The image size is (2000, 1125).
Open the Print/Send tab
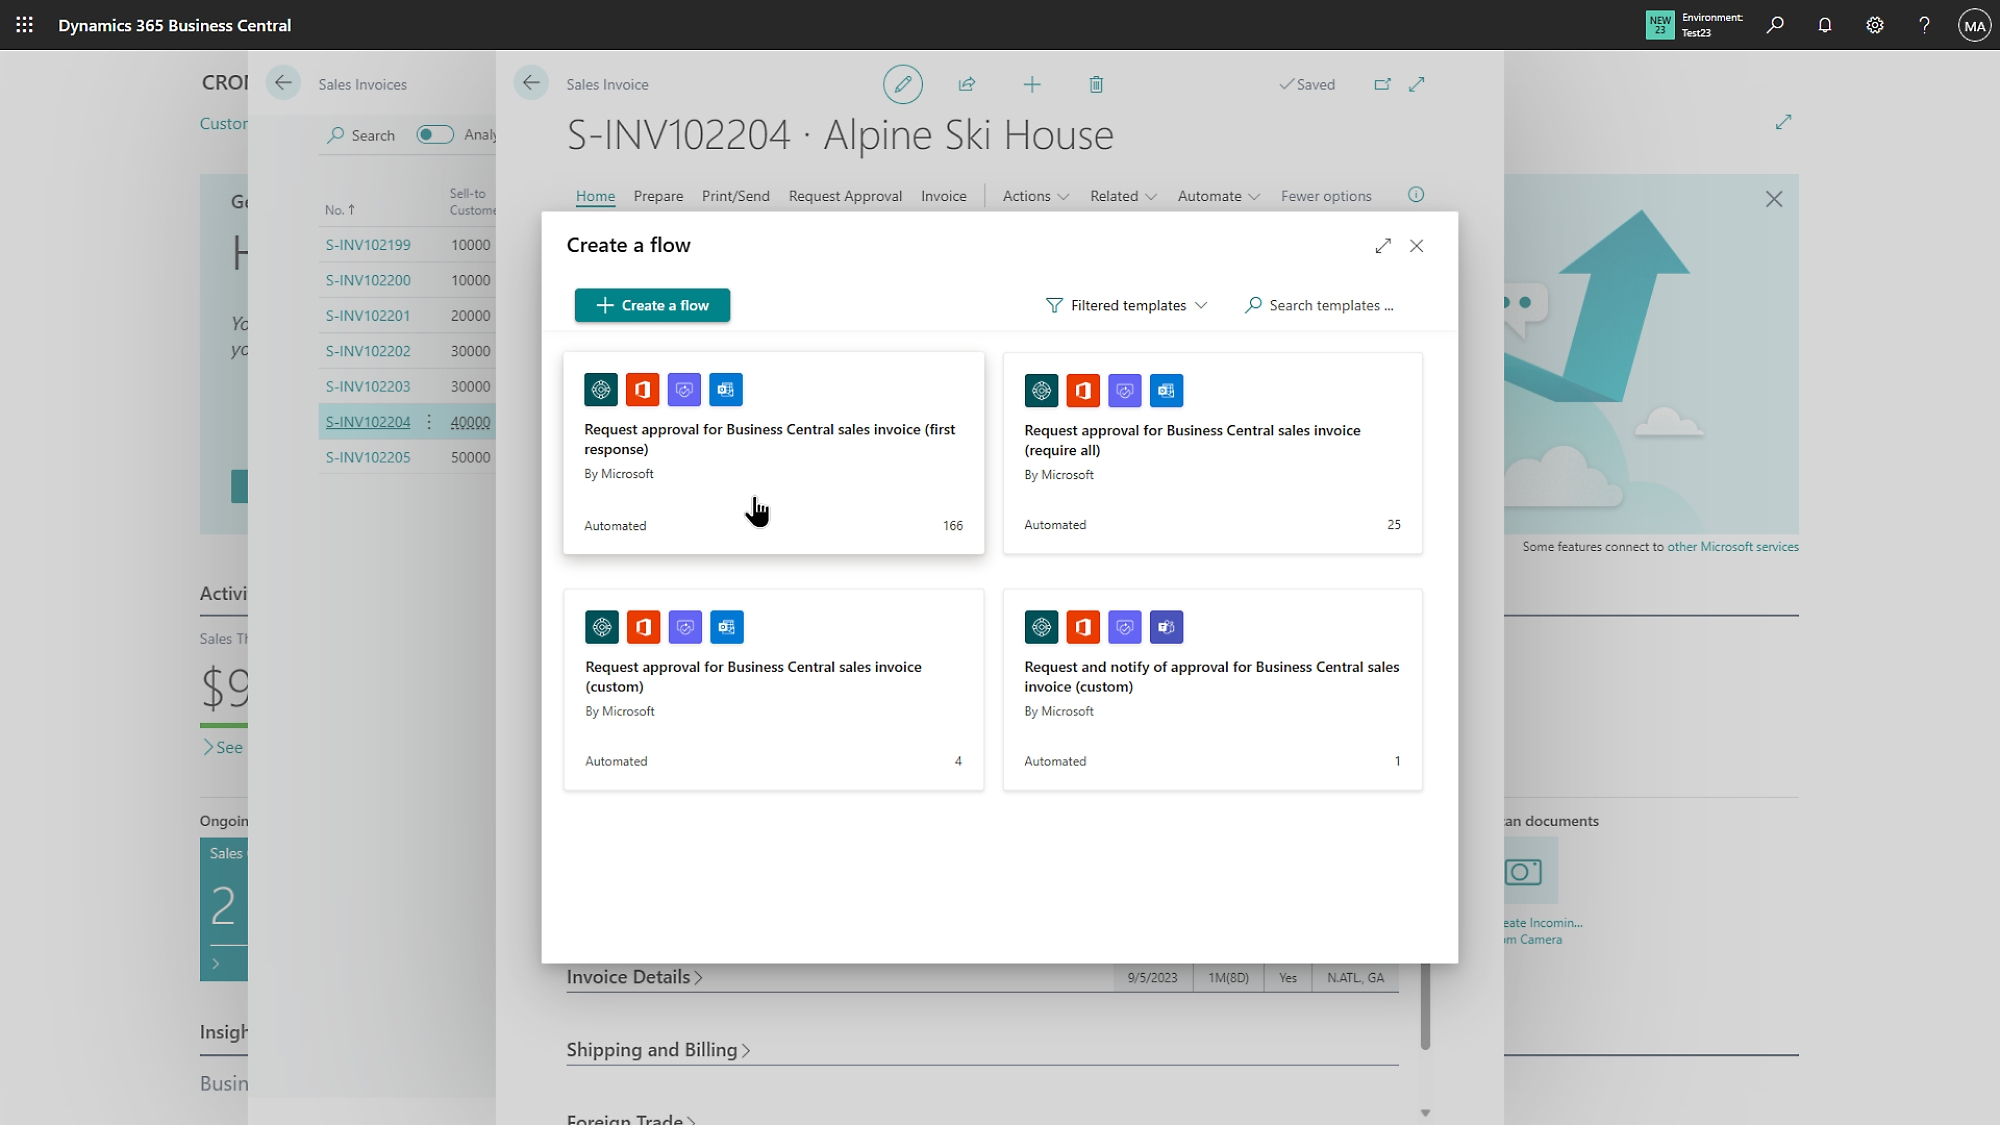[736, 196]
